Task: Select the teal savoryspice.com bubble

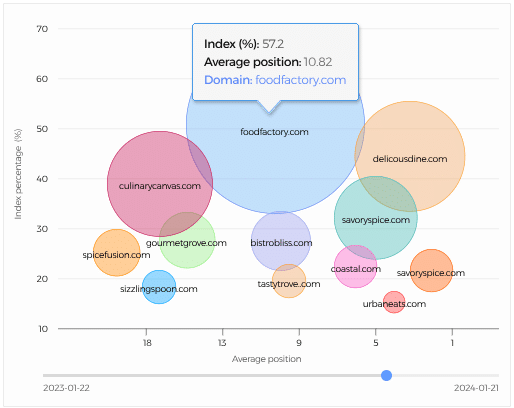Action: 376,218
